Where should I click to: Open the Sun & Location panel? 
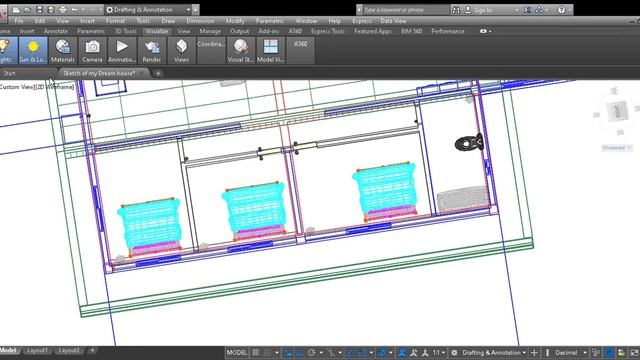tap(33, 50)
